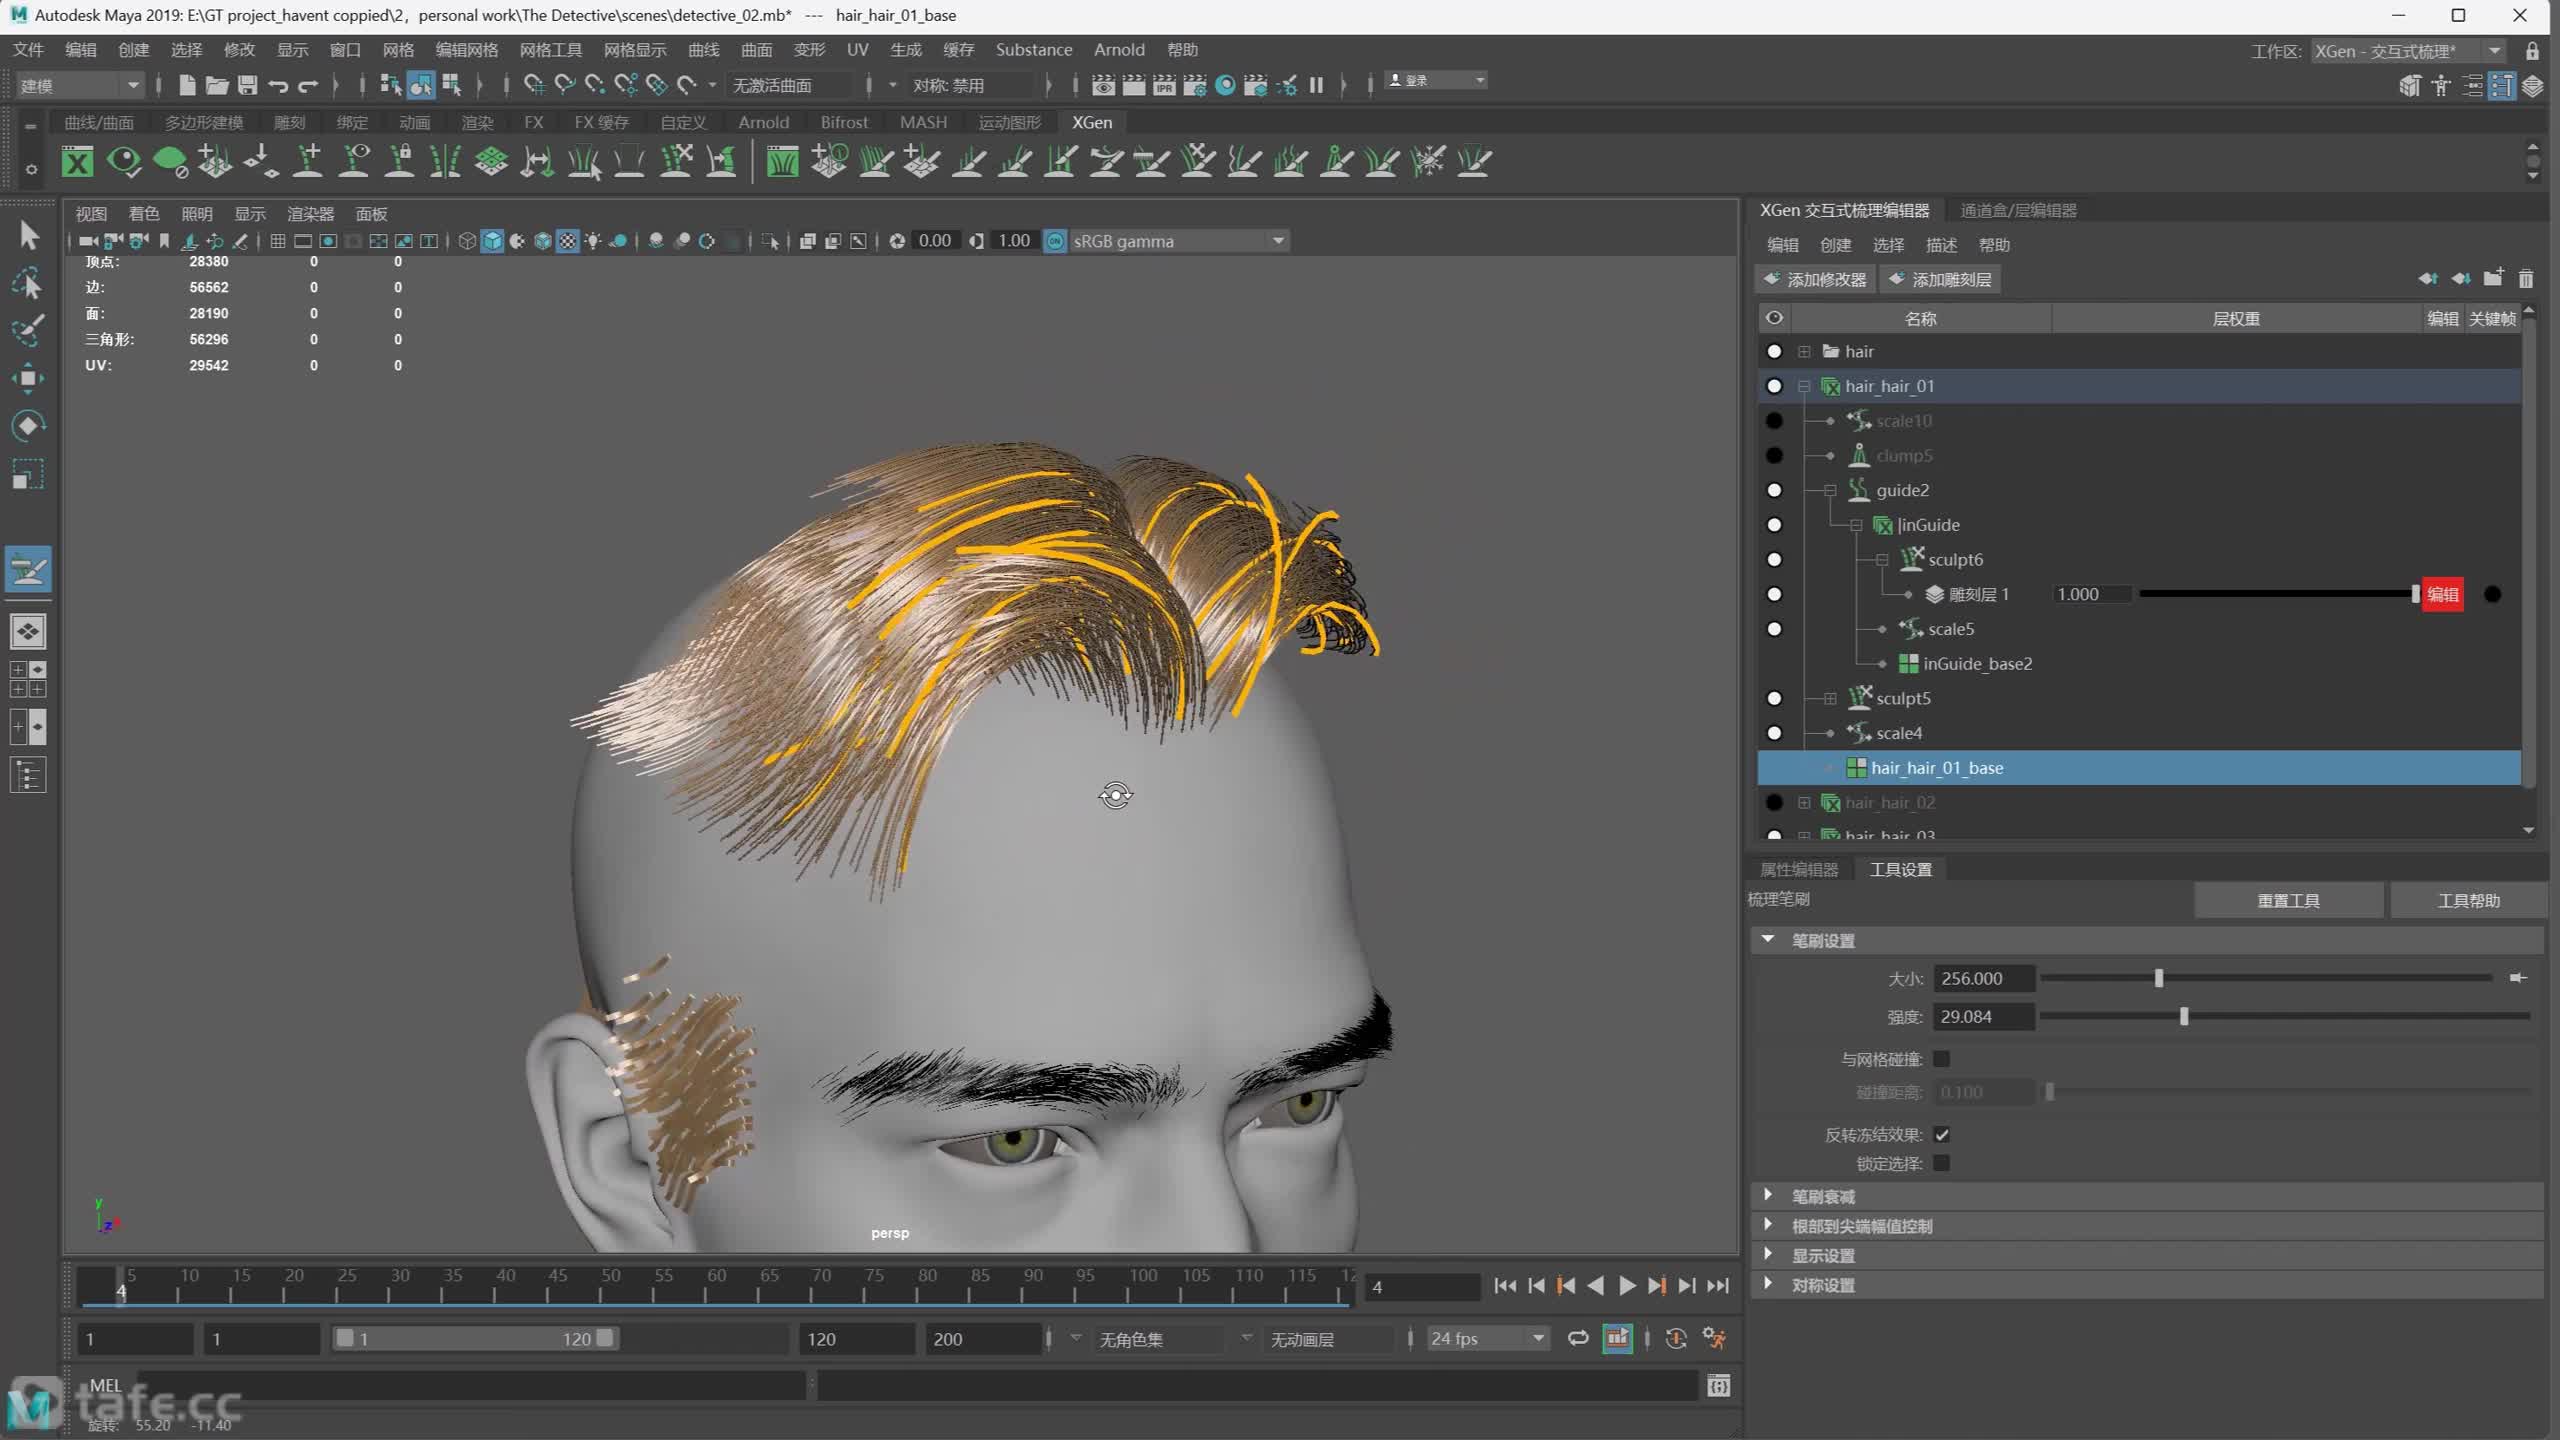Open the 24 fps frame rate dropdown
This screenshot has height=1440, width=2560.
1487,1338
